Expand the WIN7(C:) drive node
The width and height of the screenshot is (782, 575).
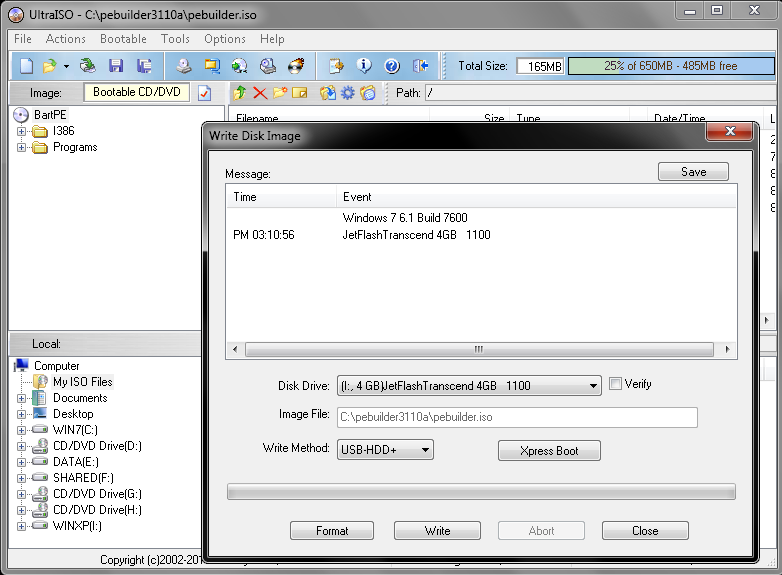pyautogui.click(x=21, y=430)
